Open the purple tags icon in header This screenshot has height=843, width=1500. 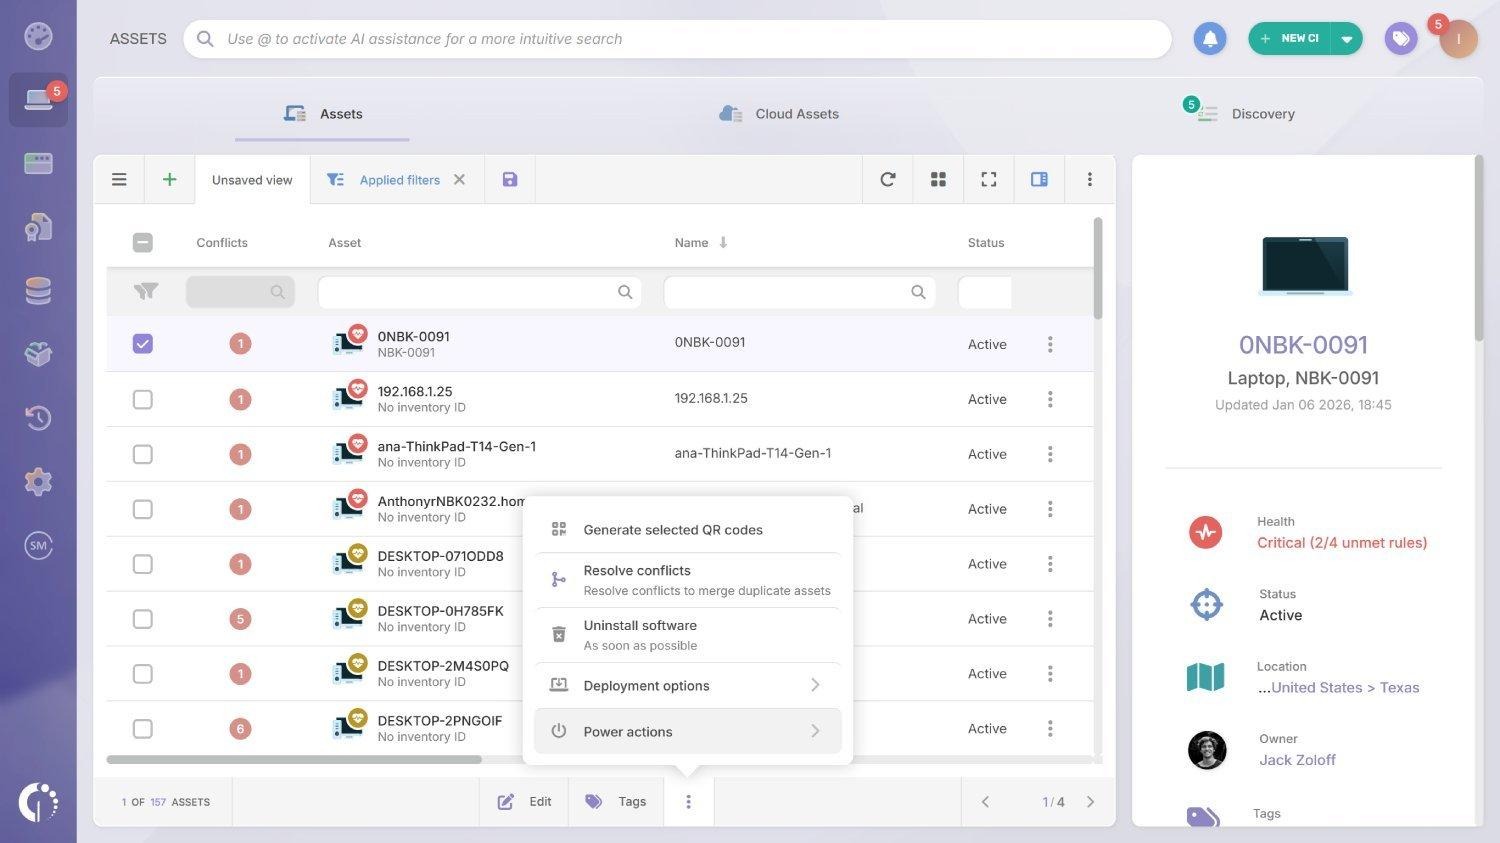[x=1400, y=39]
